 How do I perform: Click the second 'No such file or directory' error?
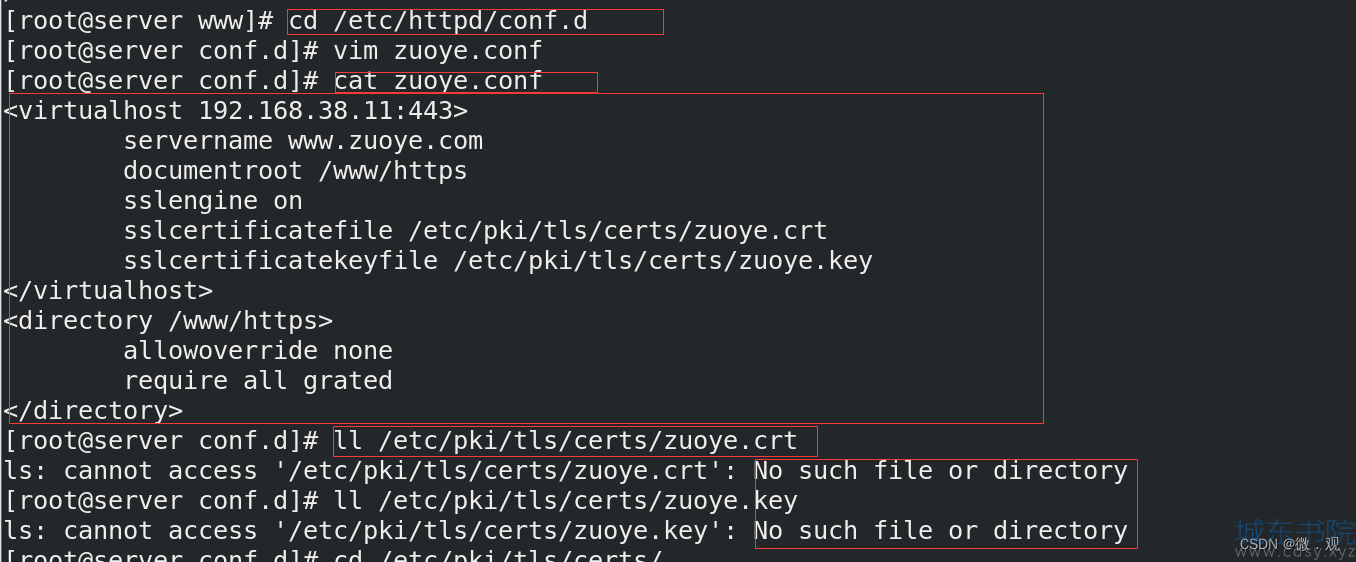click(x=941, y=531)
